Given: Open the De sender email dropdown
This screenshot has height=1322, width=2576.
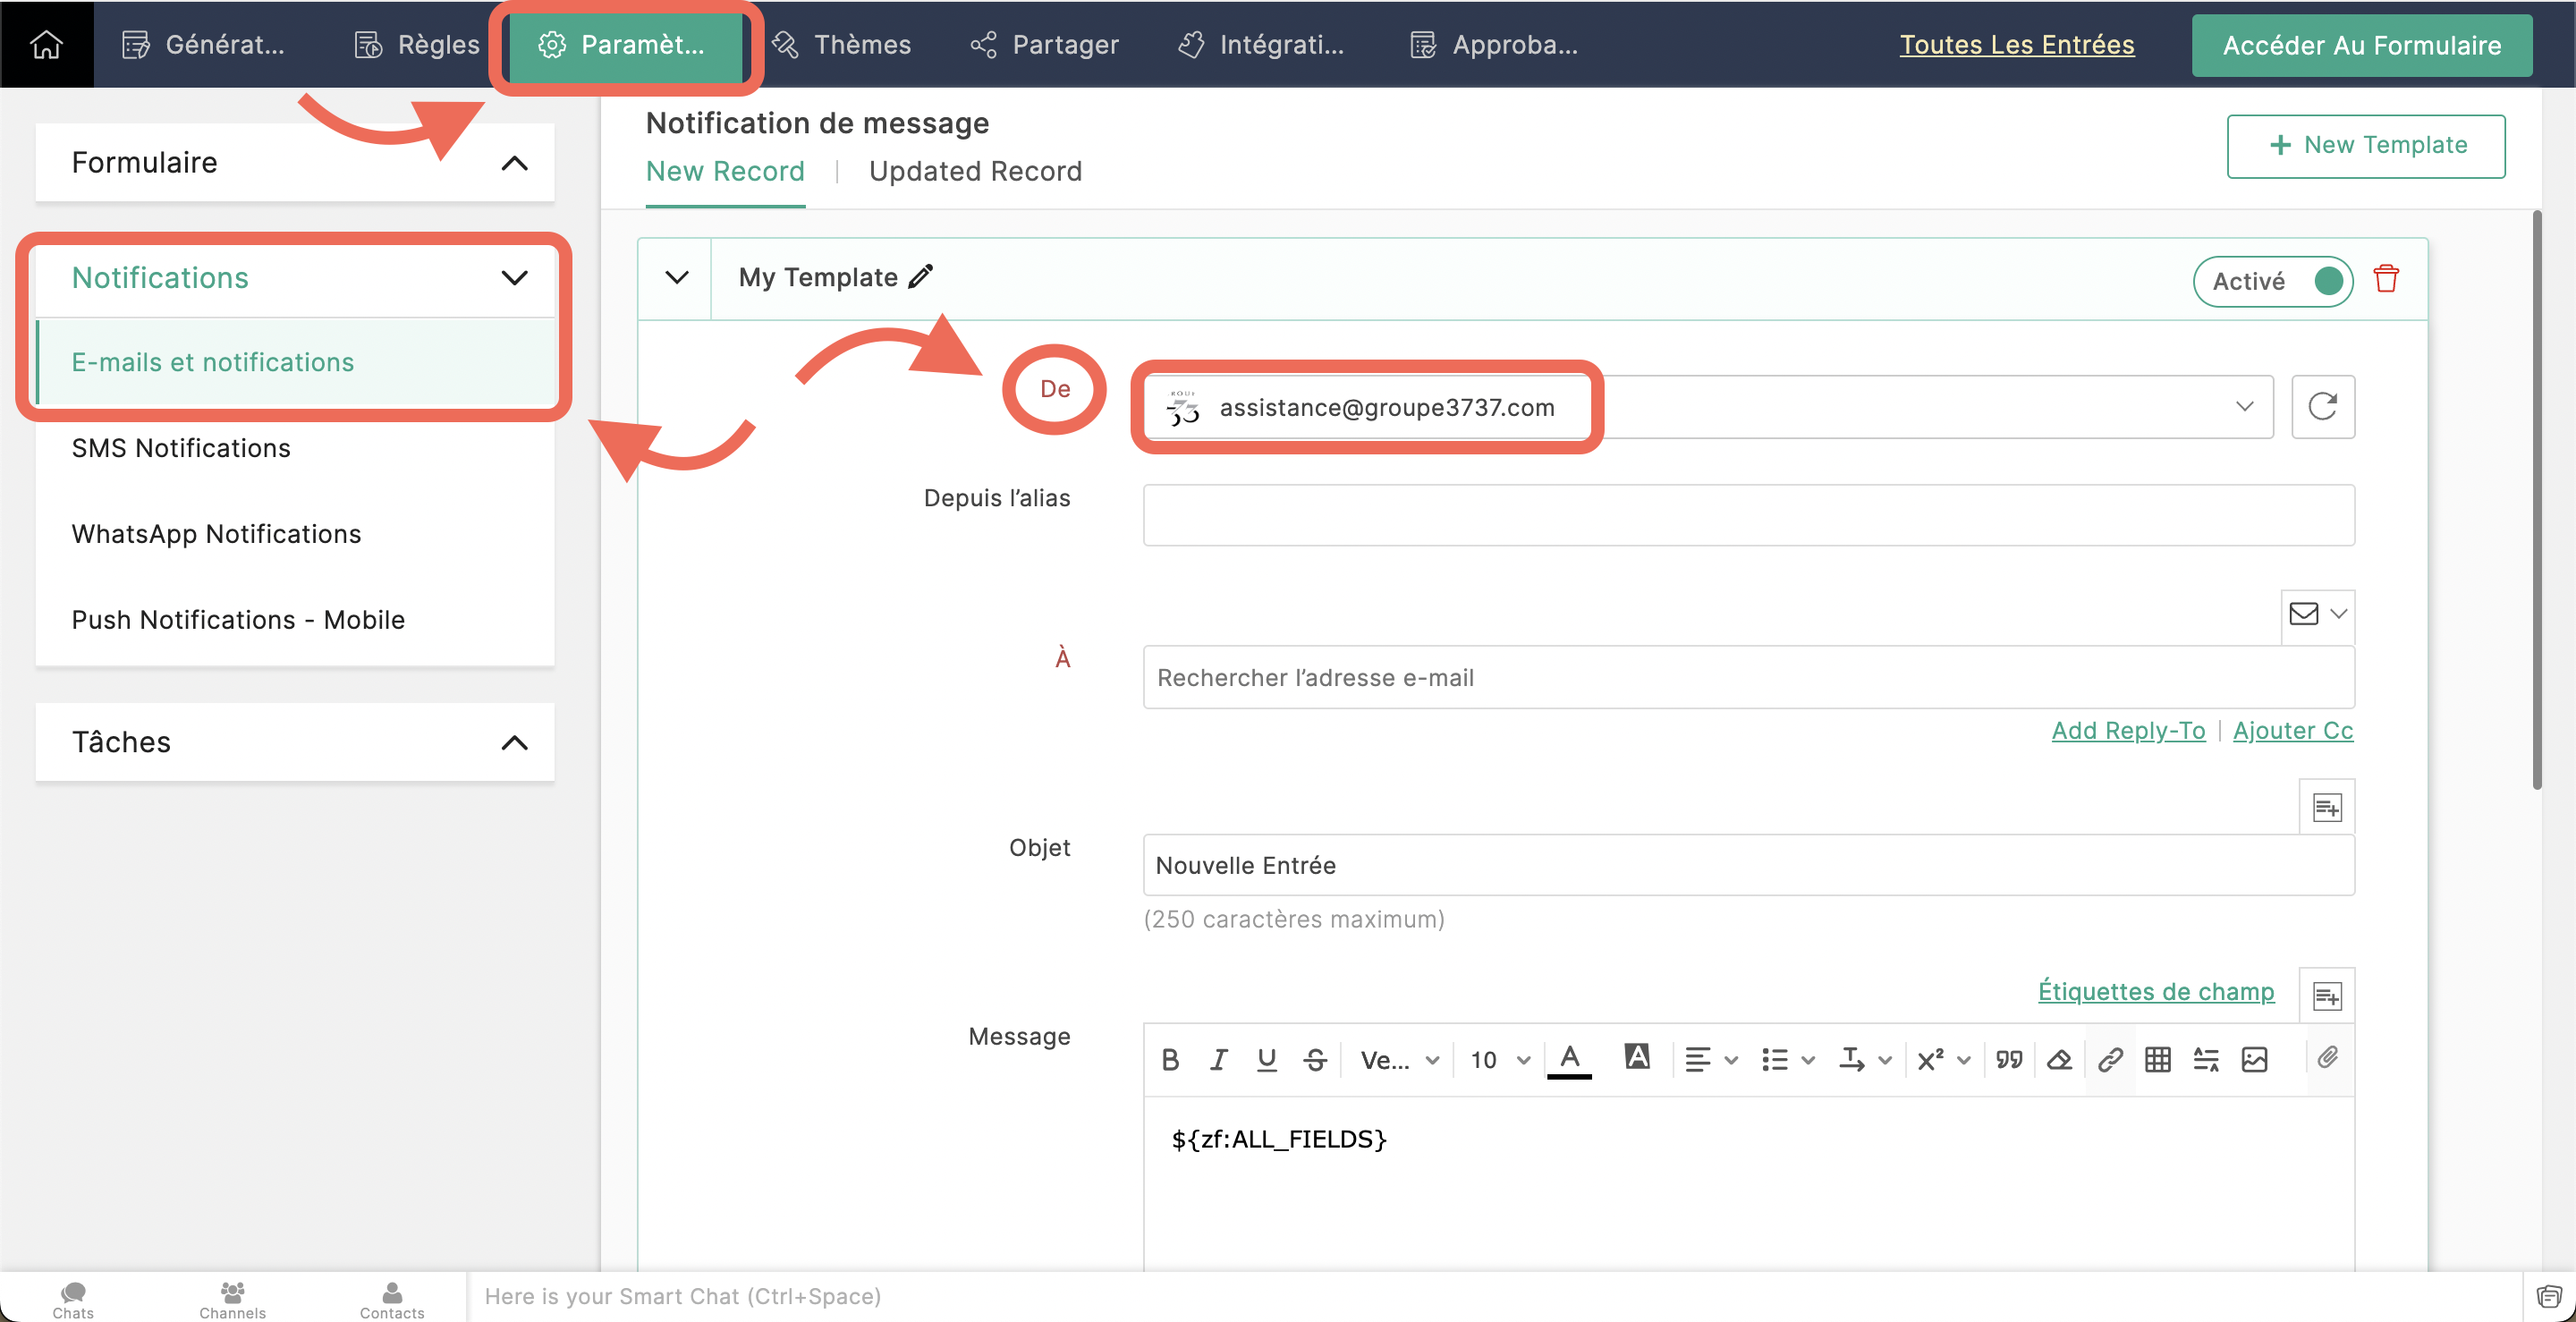Looking at the screenshot, I should [x=2244, y=406].
